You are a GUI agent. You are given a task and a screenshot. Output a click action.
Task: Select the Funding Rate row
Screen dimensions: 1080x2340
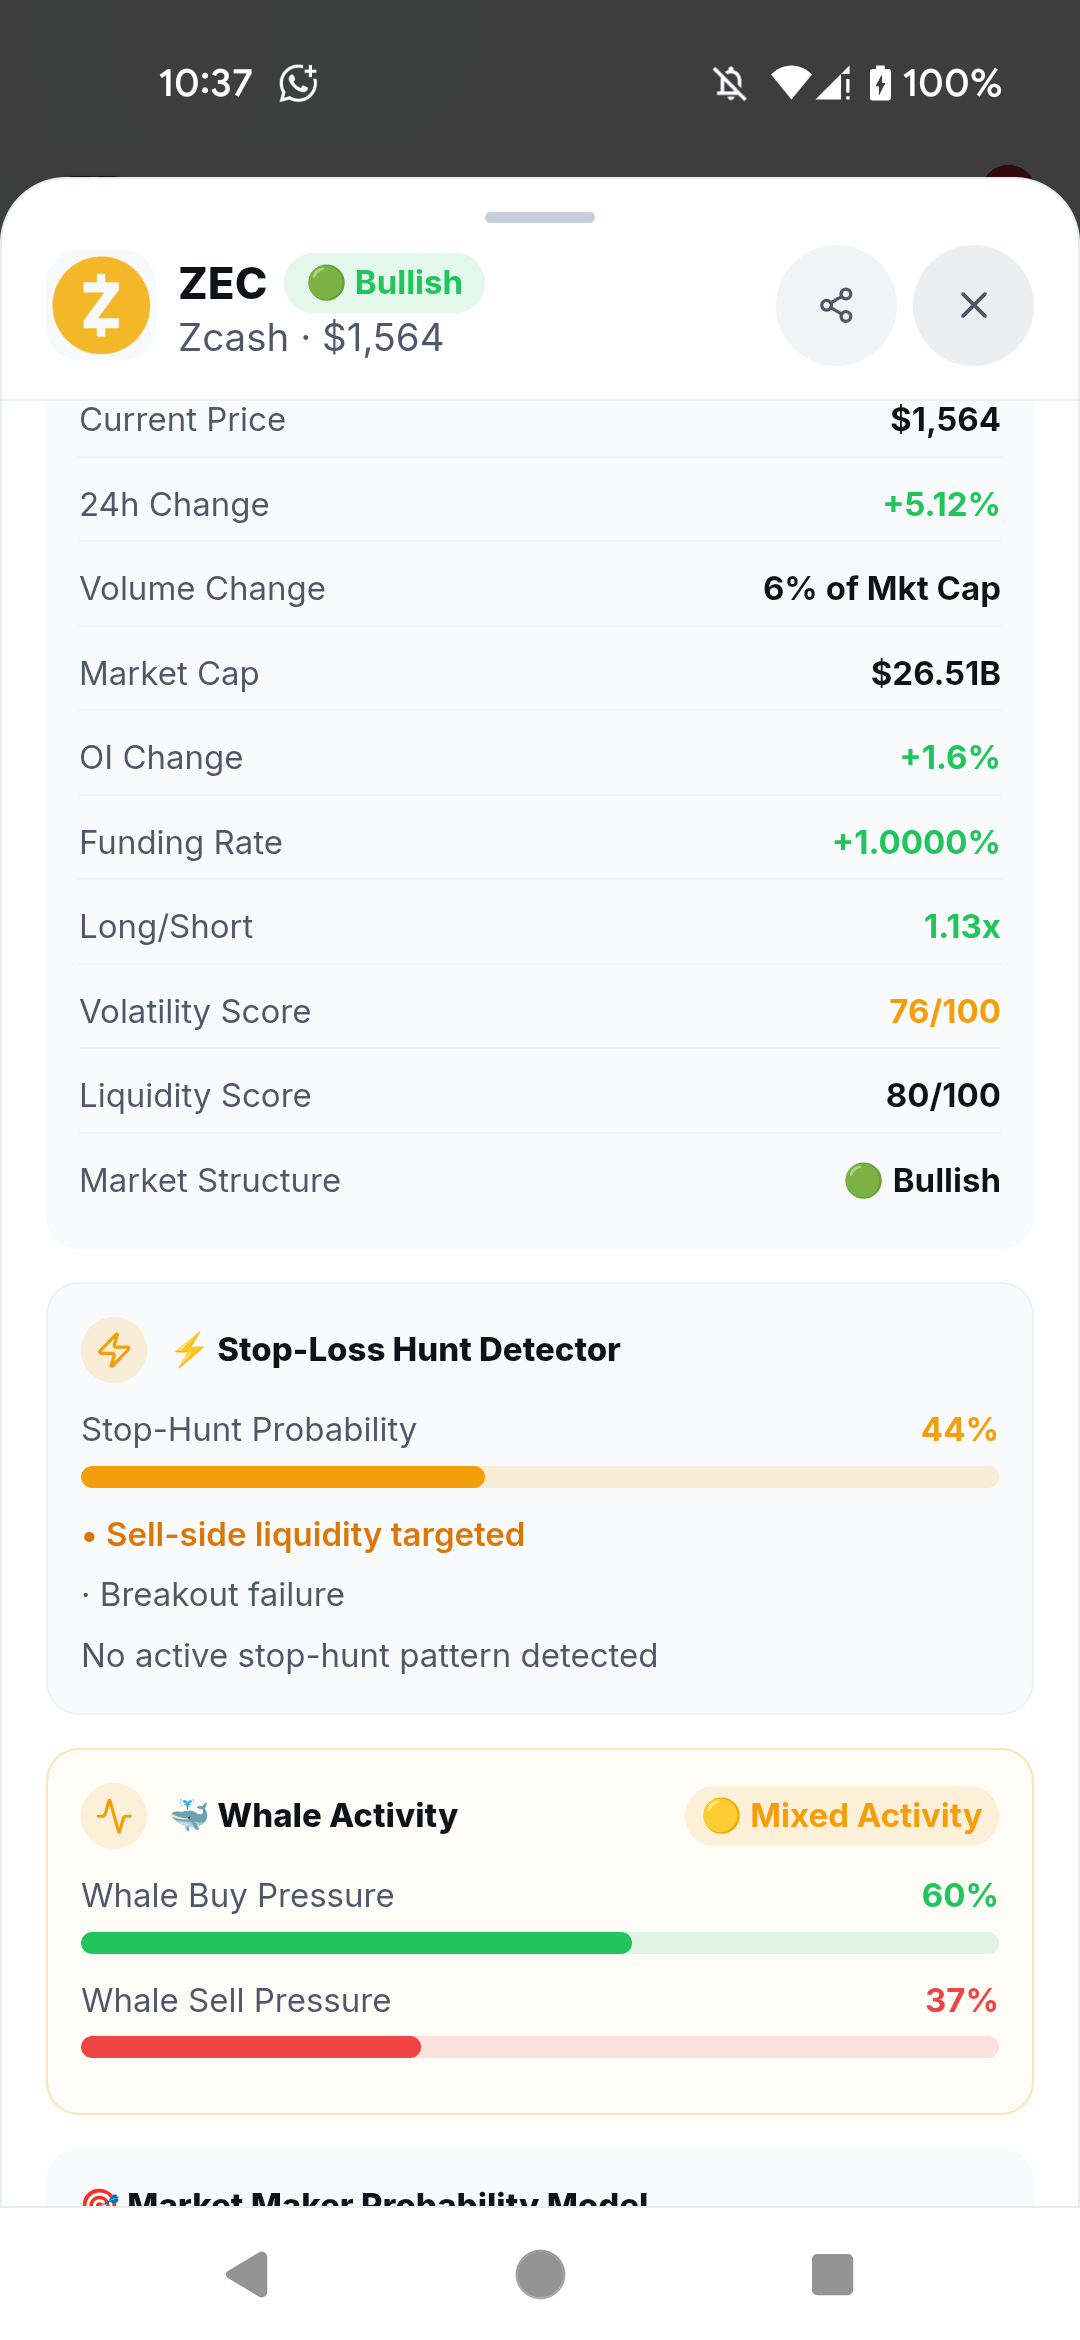tap(540, 842)
